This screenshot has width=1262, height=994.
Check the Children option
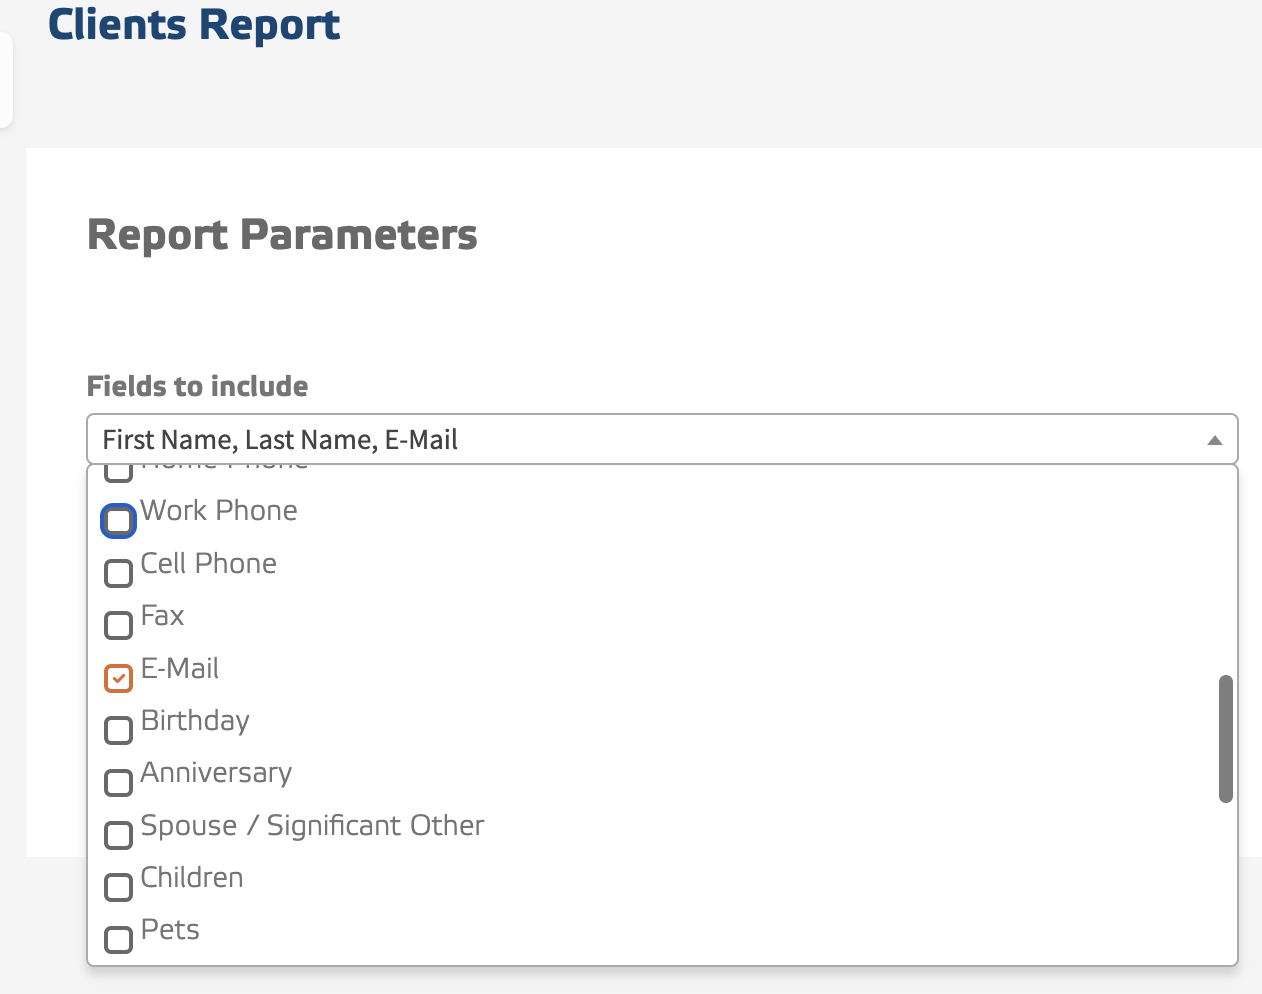point(118,887)
